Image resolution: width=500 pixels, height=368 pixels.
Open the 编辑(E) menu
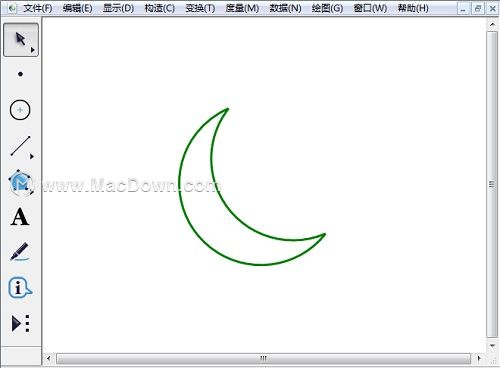tap(78, 8)
